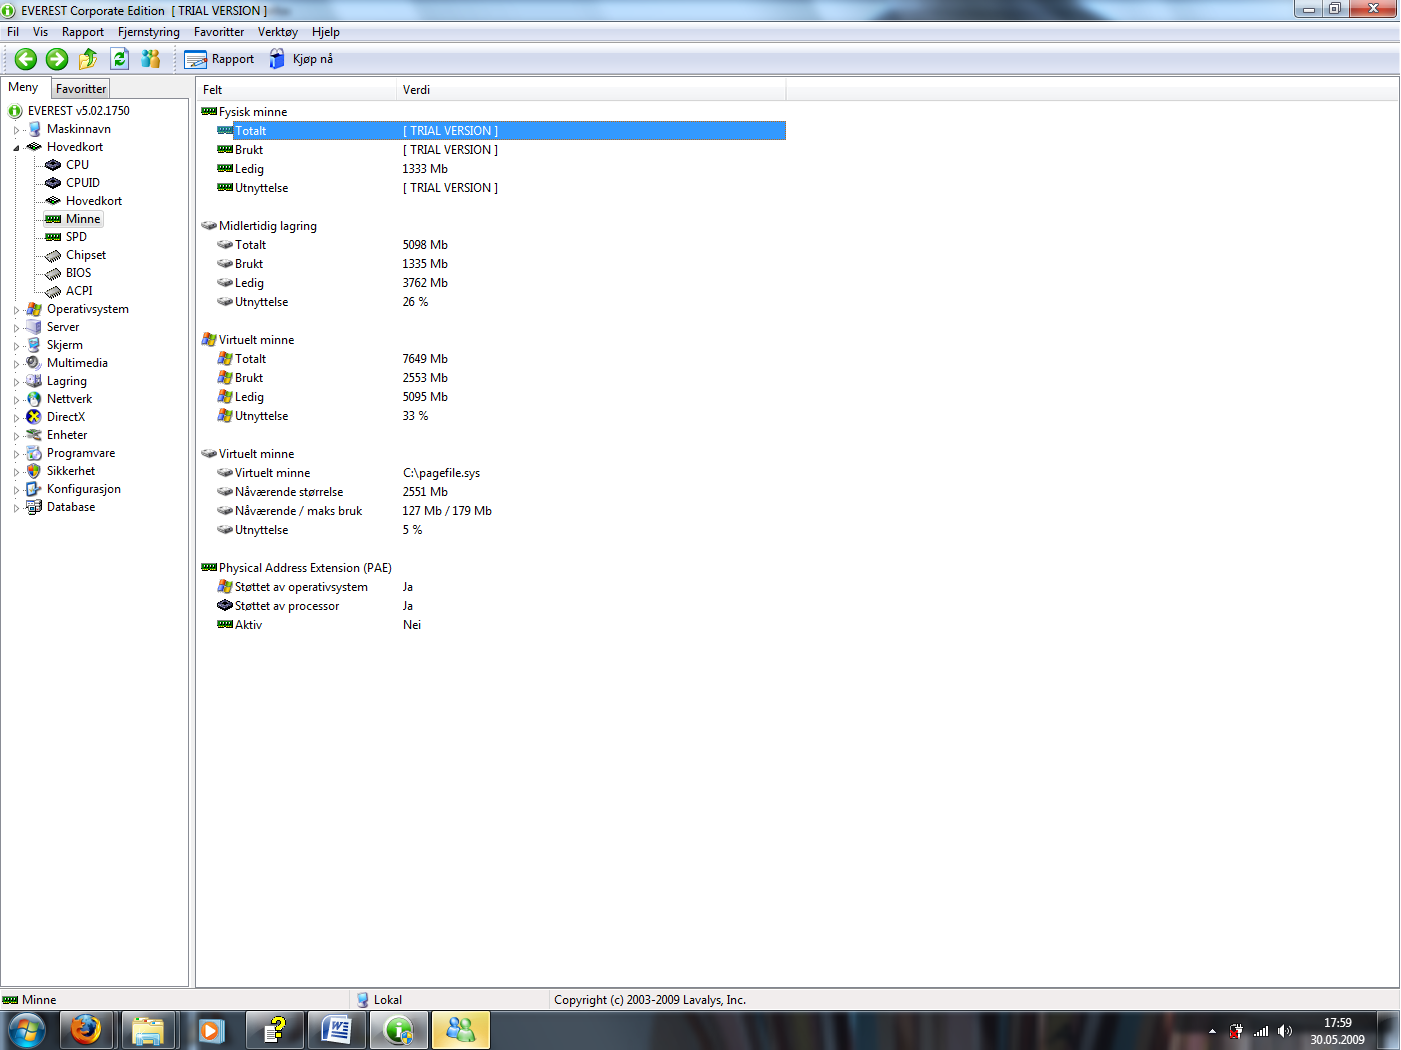Expand the Server tree node
The image size is (1401, 1050).
point(16,328)
